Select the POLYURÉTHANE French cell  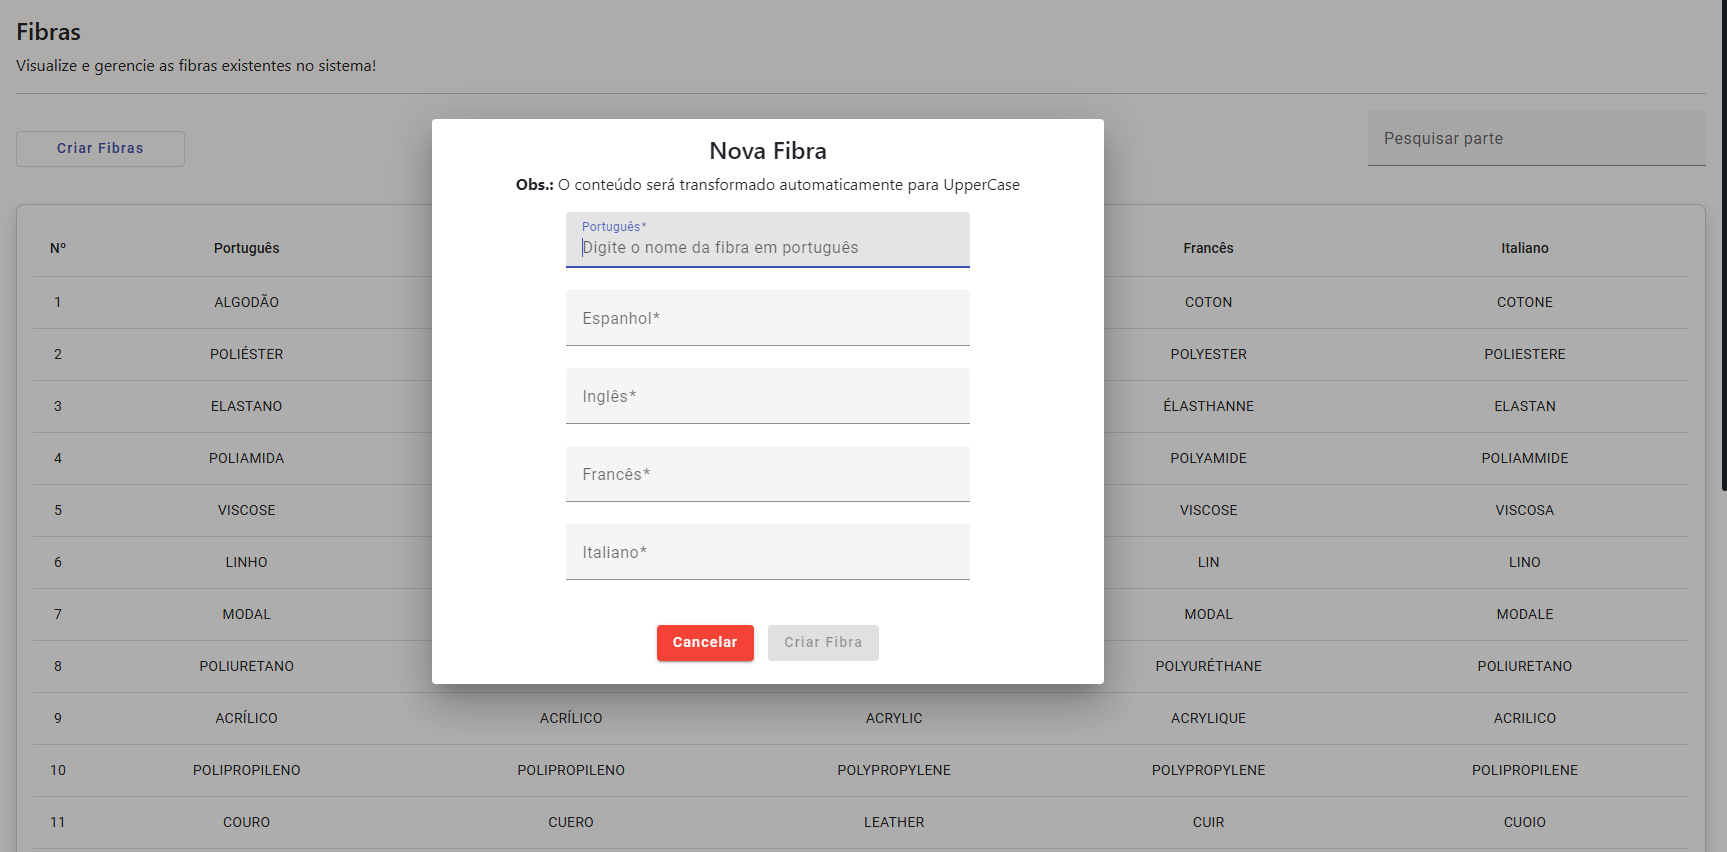[1208, 666]
